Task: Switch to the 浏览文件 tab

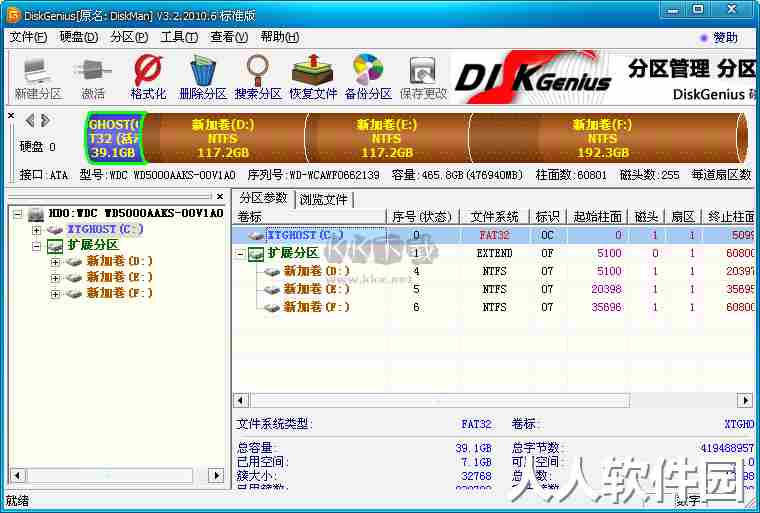Action: [324, 199]
